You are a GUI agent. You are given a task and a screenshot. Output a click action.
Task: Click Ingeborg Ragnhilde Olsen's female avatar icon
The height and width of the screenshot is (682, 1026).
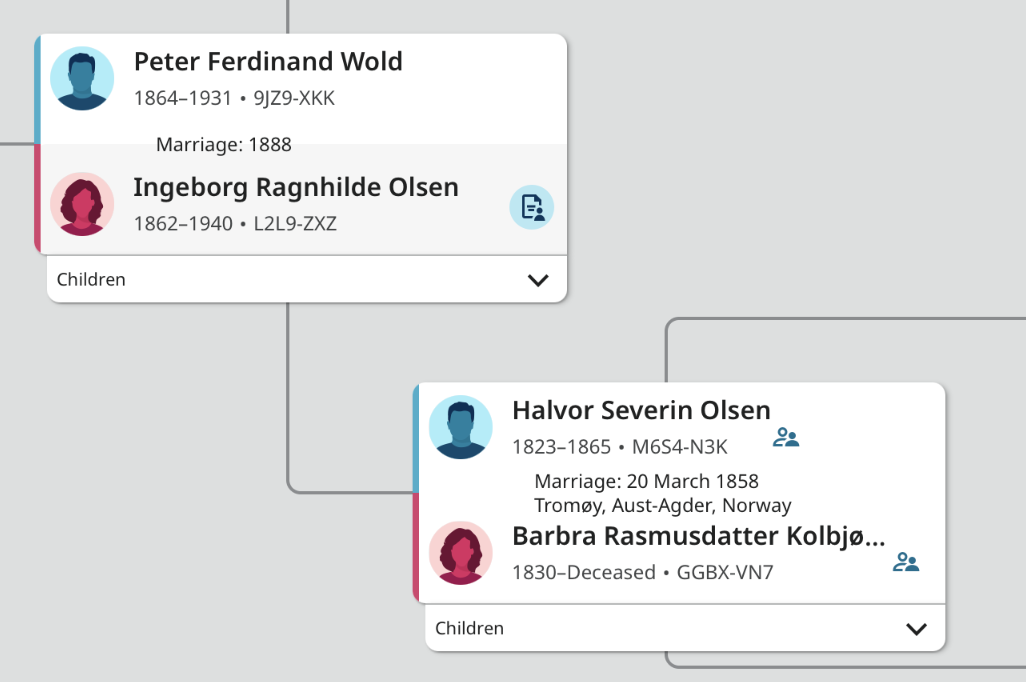coord(82,204)
